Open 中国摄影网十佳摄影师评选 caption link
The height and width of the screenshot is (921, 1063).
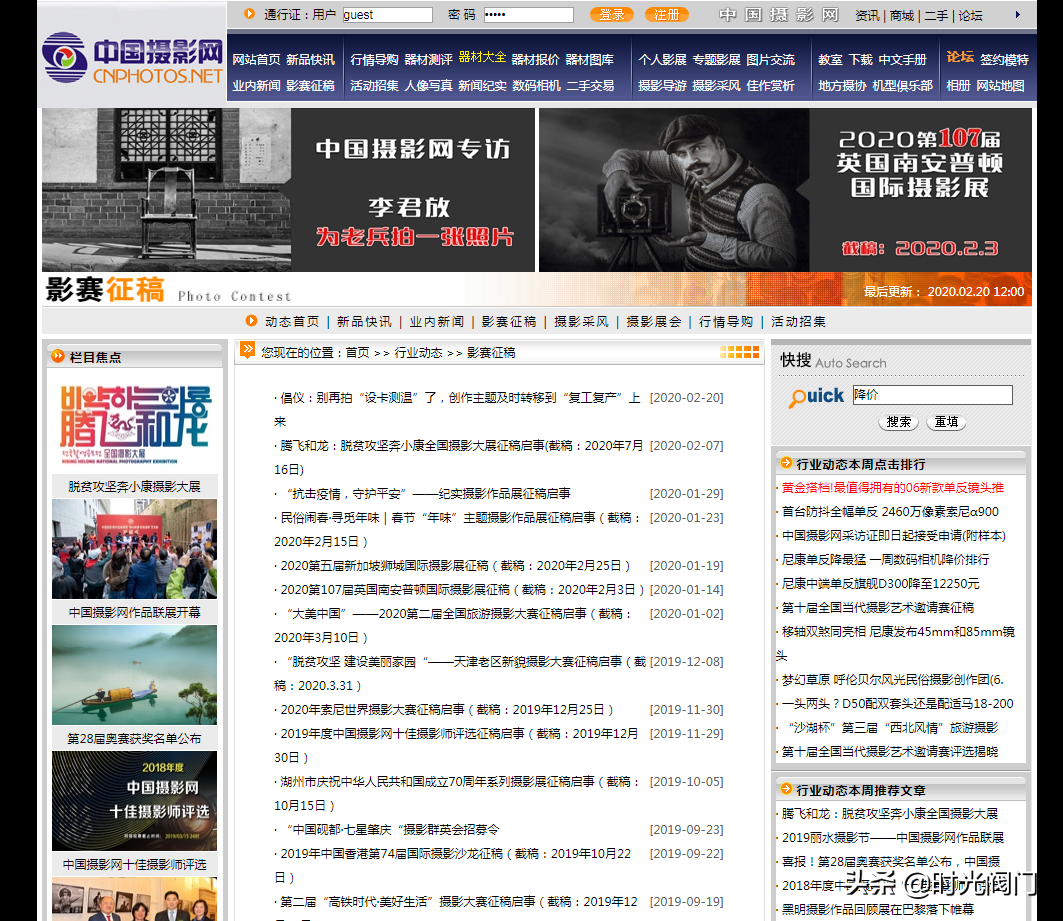(134, 865)
